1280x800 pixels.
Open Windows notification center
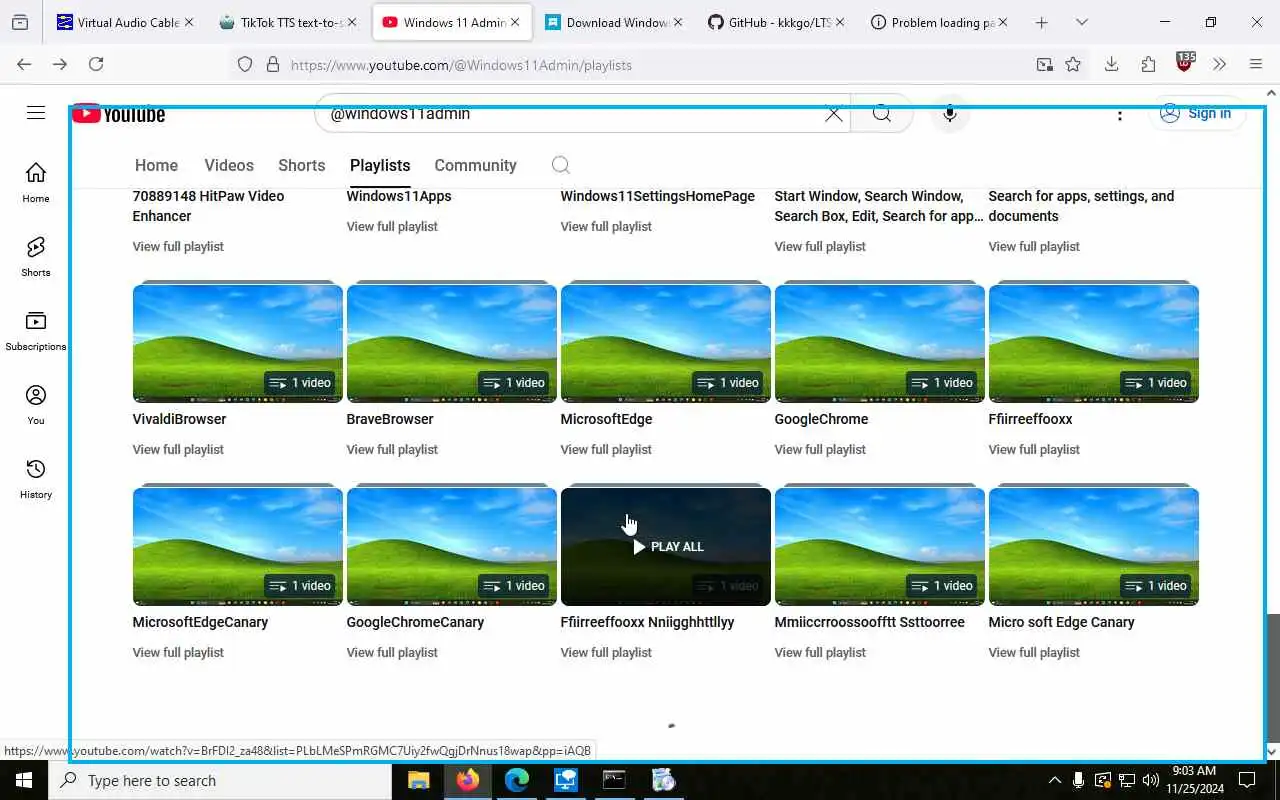pyautogui.click(x=1247, y=780)
